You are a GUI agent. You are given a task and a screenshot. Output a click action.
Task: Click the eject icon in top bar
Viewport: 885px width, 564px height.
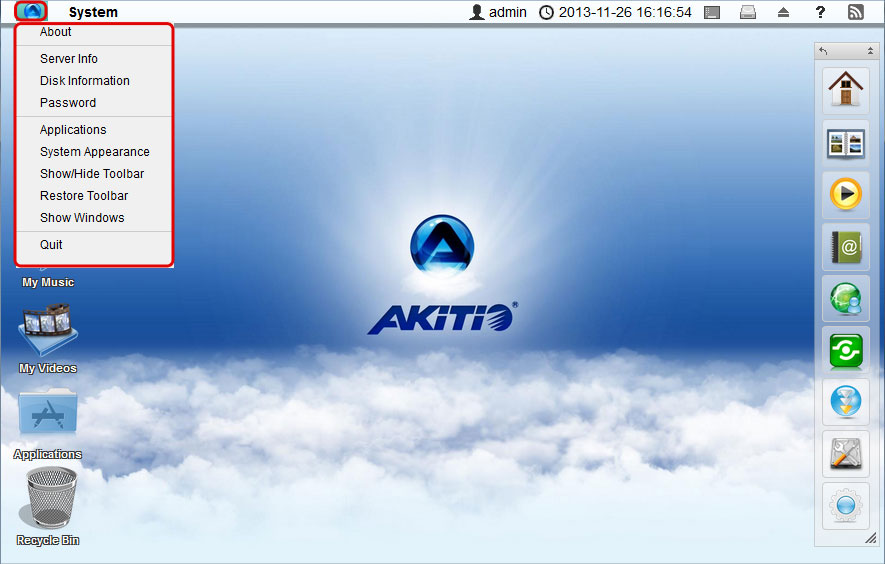(x=783, y=12)
